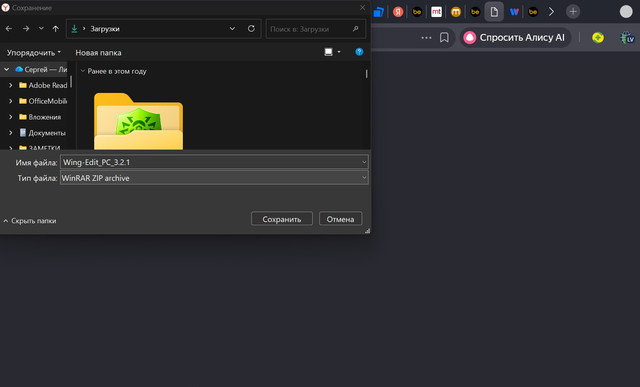Switch to the mt browser tab

(x=436, y=12)
